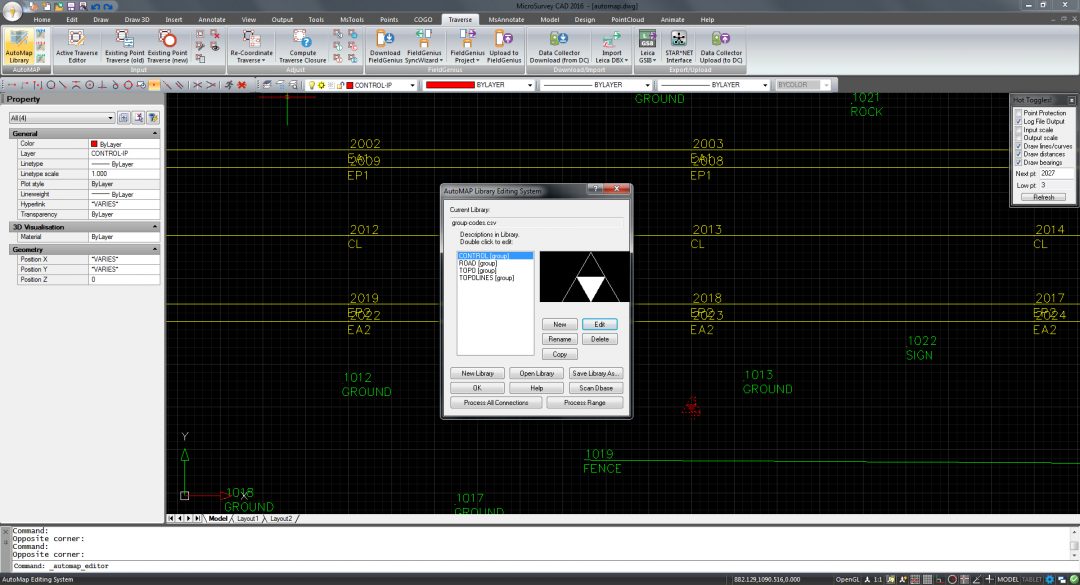Viewport: 1080px width, 585px height.
Task: Collapse the General property section
Action: (155, 133)
